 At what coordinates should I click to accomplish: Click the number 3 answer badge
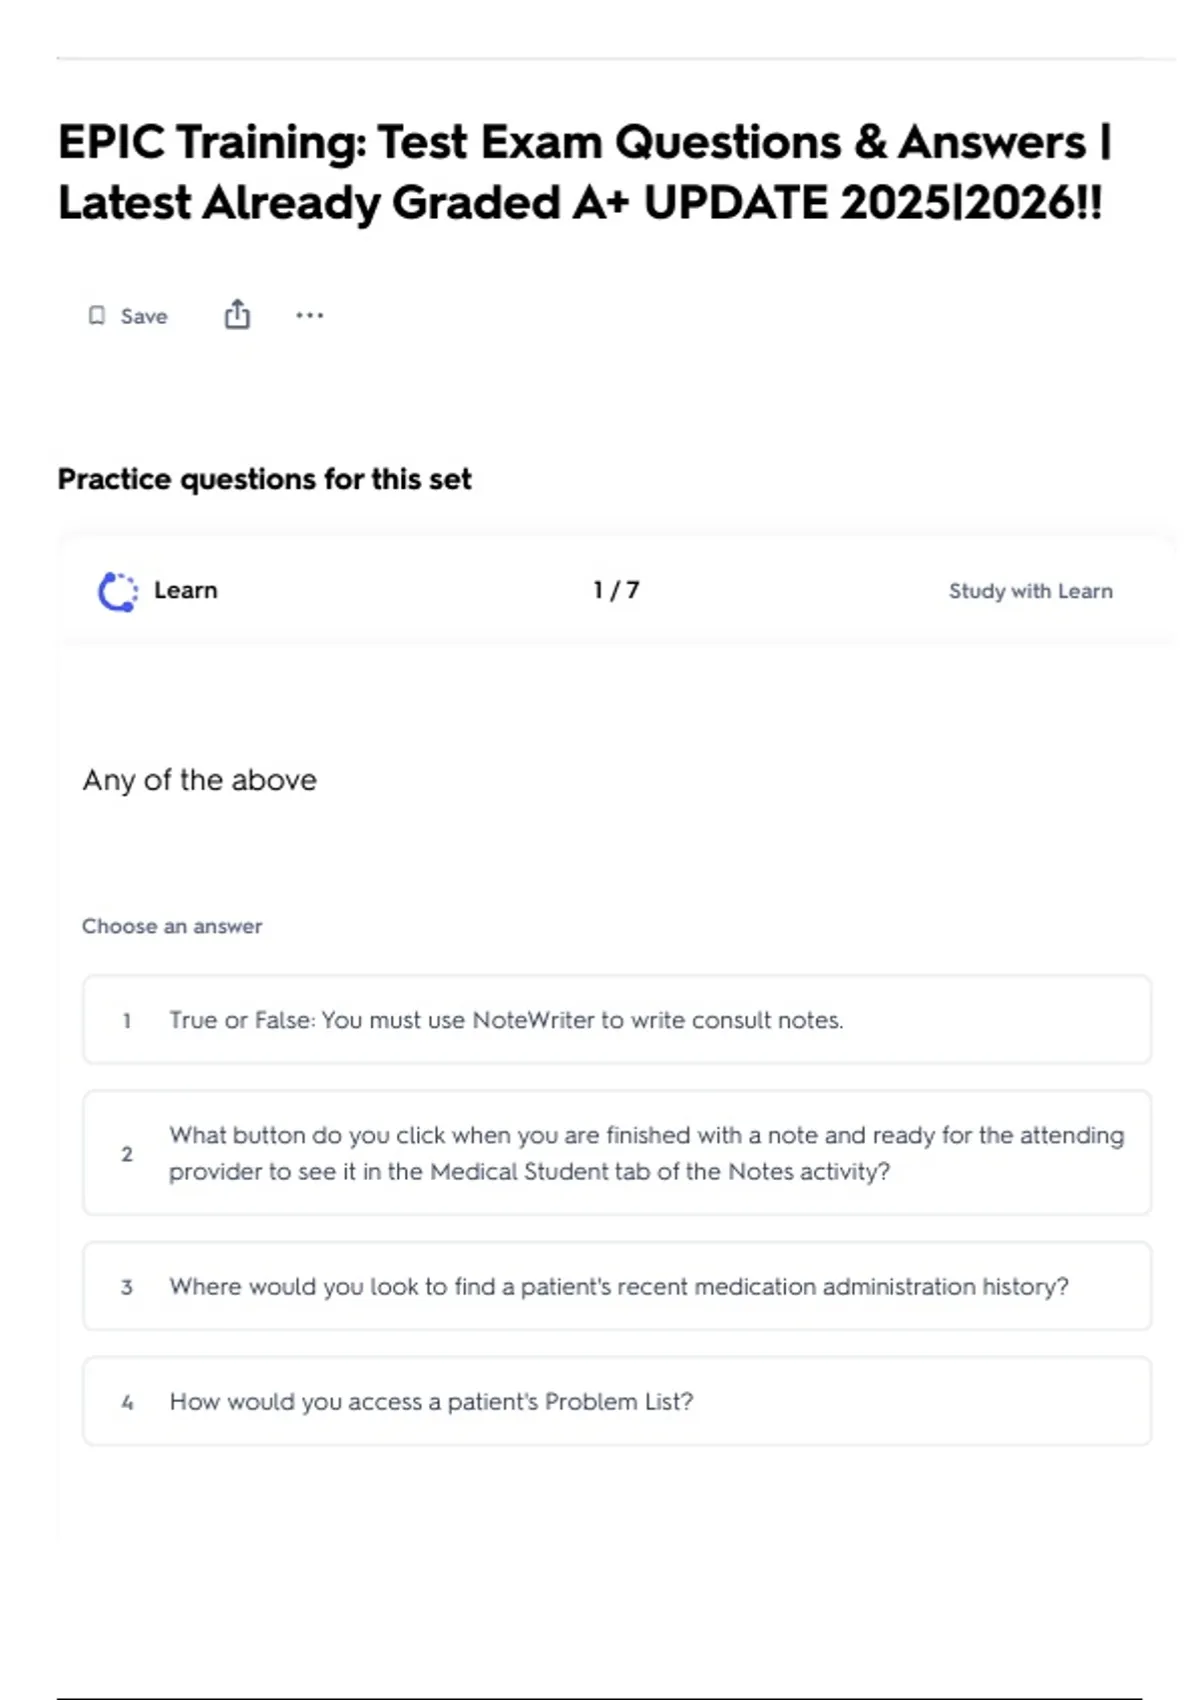click(x=127, y=1287)
